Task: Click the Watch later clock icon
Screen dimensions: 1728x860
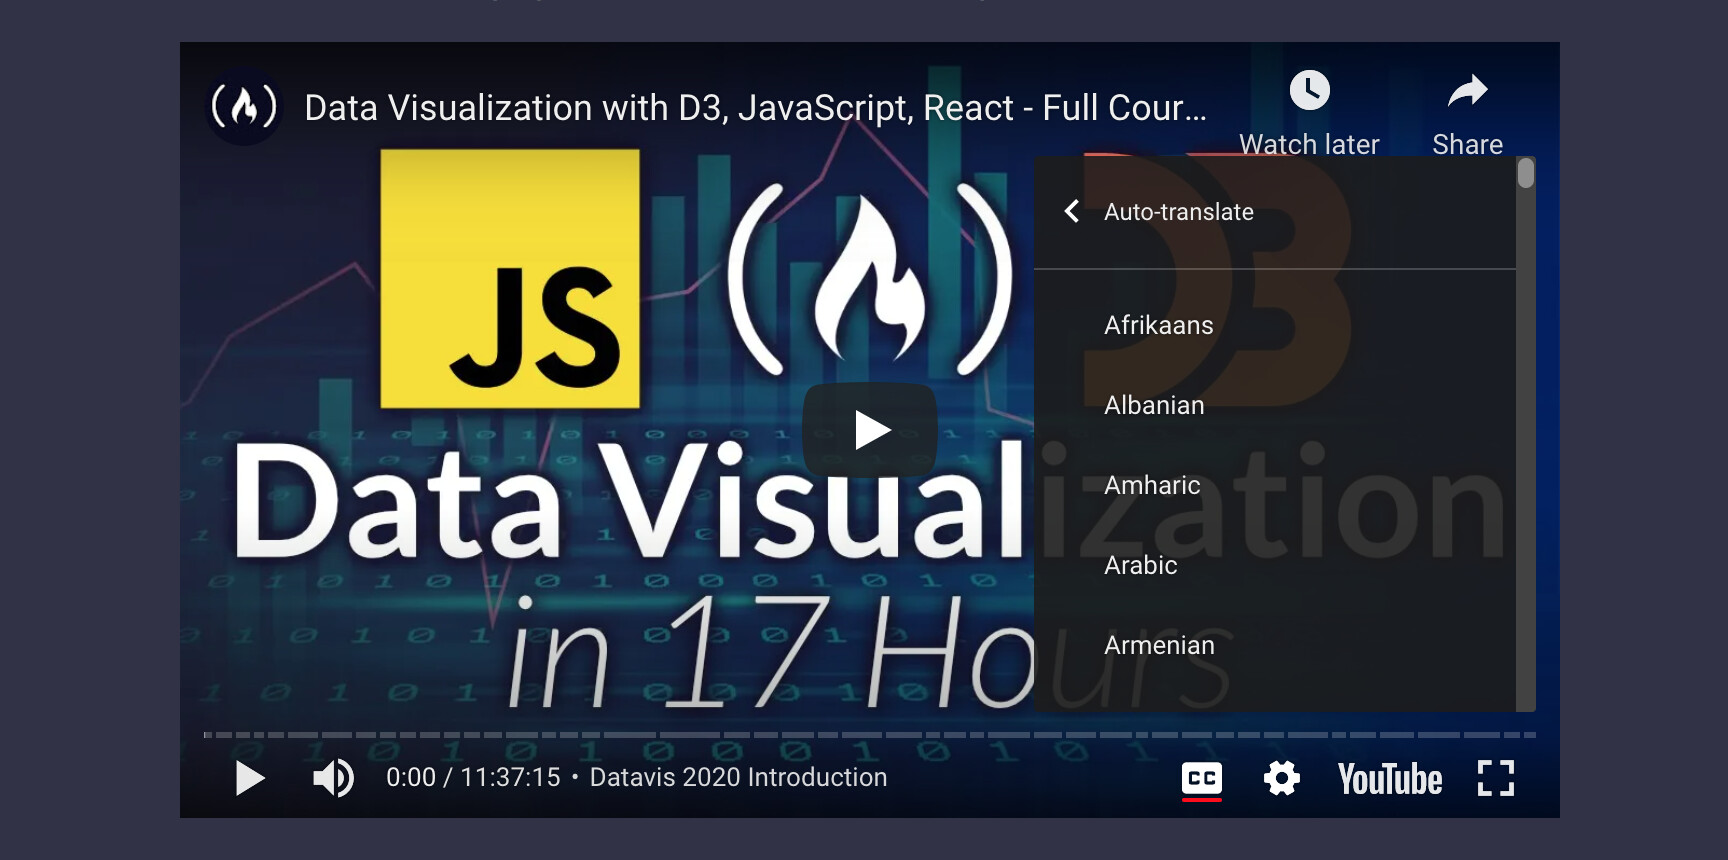Action: (x=1309, y=91)
